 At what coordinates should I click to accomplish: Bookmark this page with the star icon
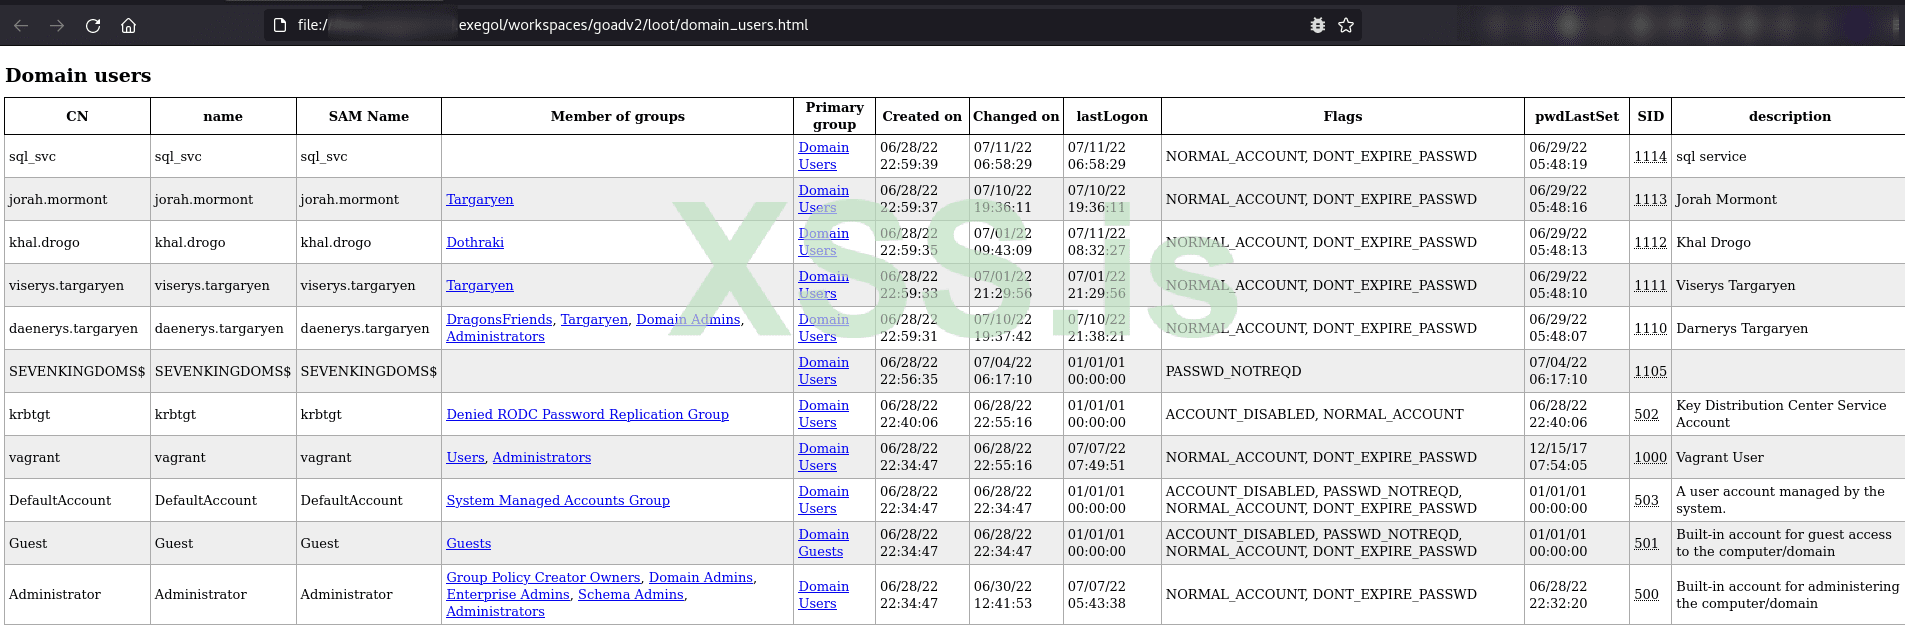click(x=1346, y=25)
